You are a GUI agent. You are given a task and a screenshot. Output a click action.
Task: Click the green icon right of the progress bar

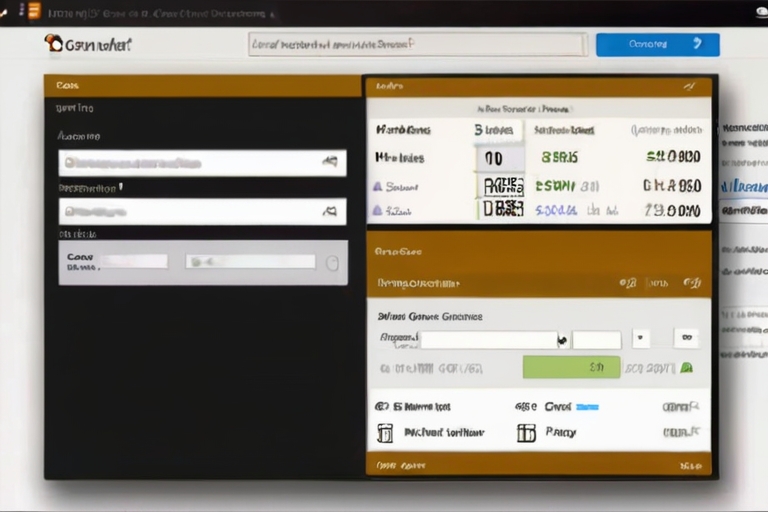coord(687,367)
